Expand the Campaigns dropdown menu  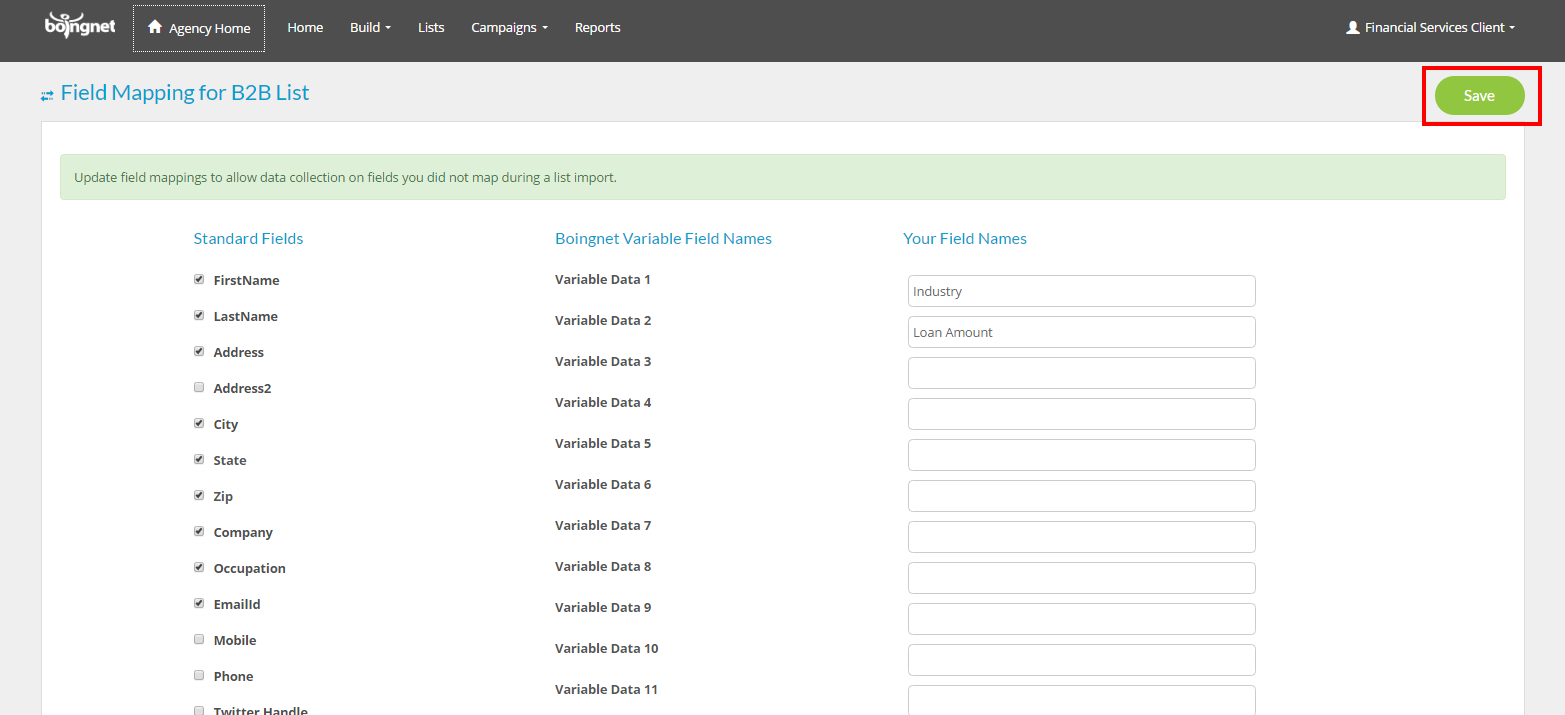tap(509, 28)
